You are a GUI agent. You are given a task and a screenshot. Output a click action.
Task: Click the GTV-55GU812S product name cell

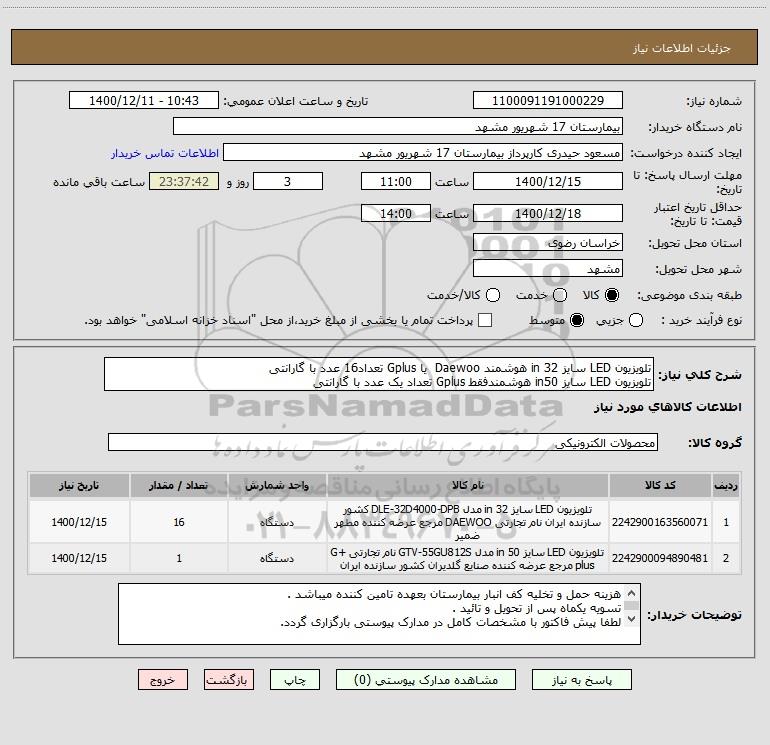click(468, 558)
